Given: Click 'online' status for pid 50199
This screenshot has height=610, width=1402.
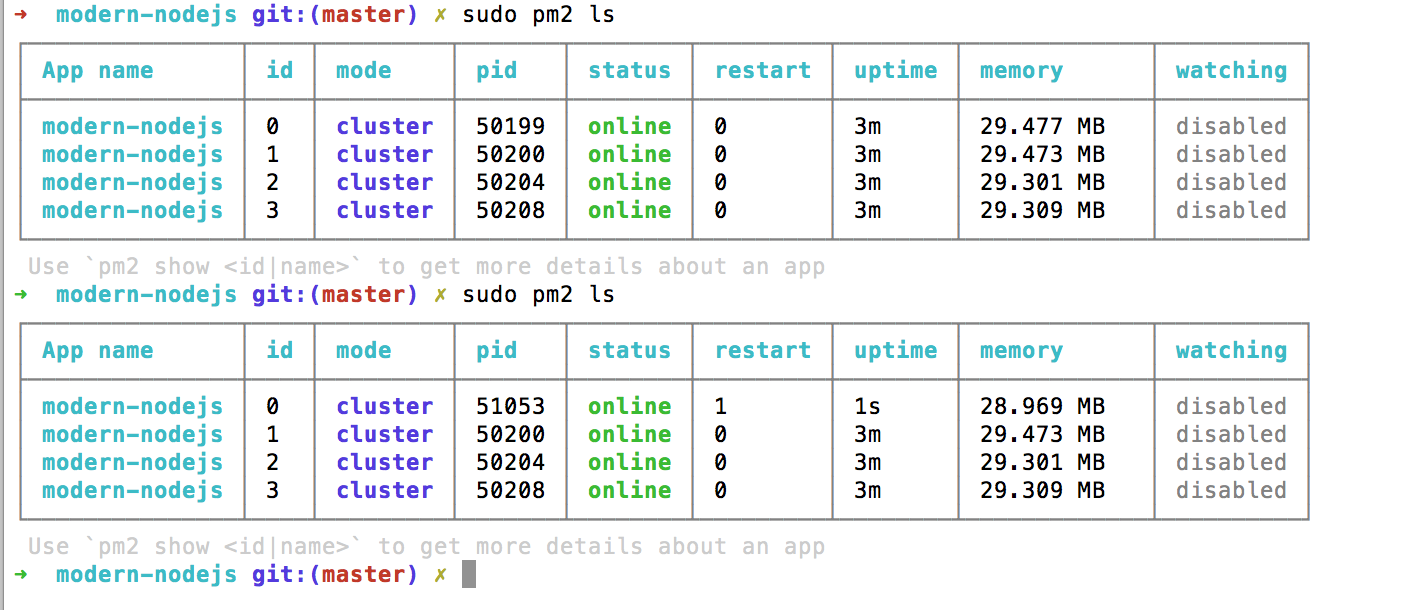Looking at the screenshot, I should pyautogui.click(x=629, y=126).
